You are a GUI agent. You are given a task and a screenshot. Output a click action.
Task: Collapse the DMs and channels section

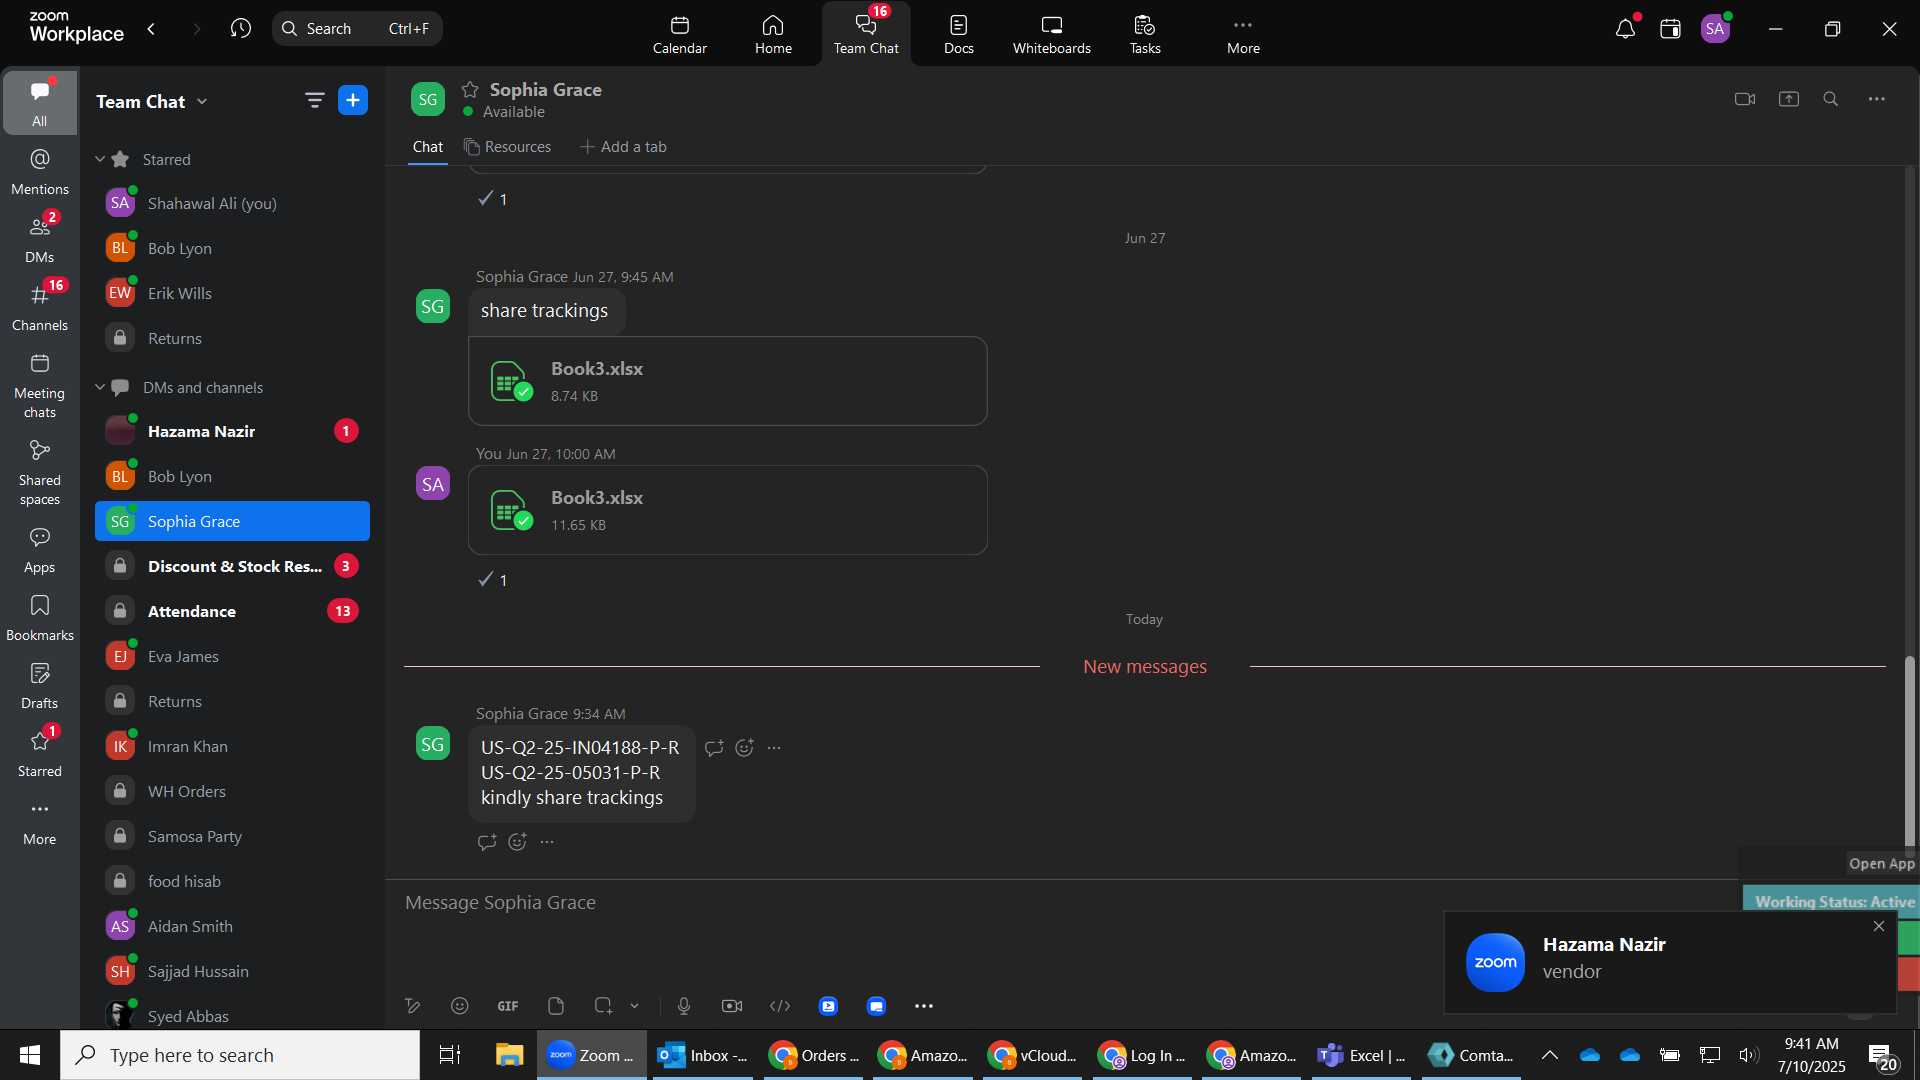point(100,387)
